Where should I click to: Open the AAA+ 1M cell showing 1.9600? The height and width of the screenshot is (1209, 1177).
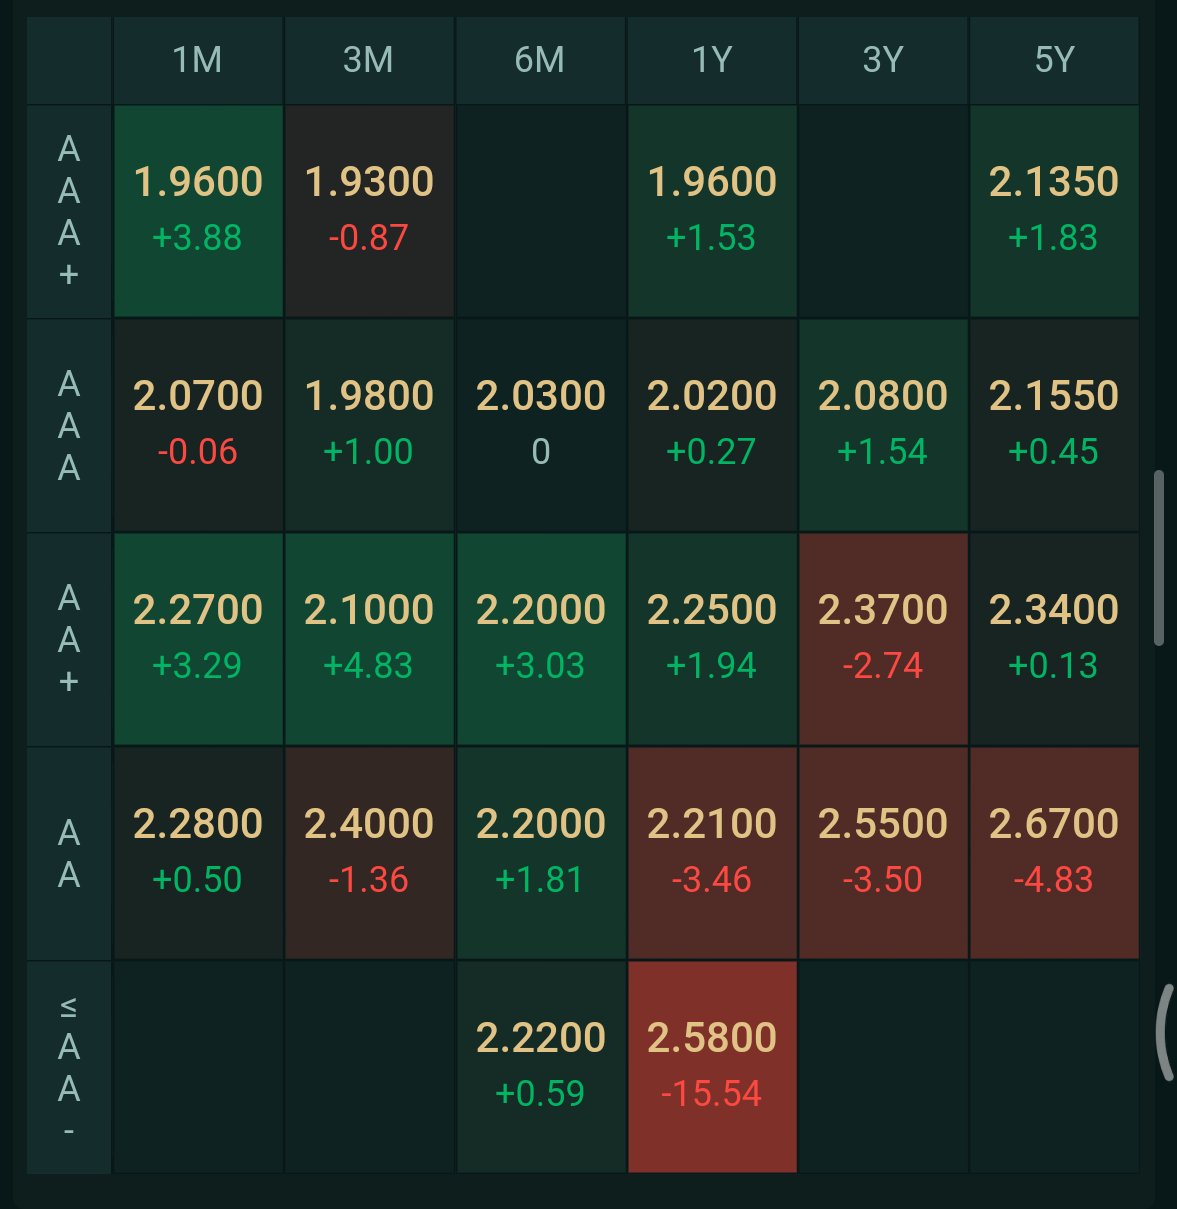point(198,211)
